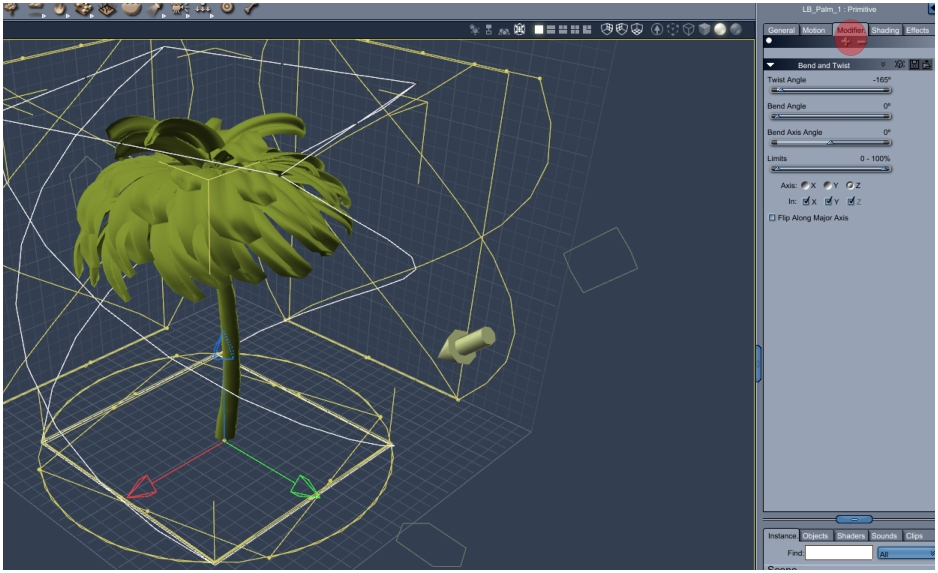The width and height of the screenshot is (938, 573).
Task: Select single-view layout button
Action: click(x=539, y=29)
